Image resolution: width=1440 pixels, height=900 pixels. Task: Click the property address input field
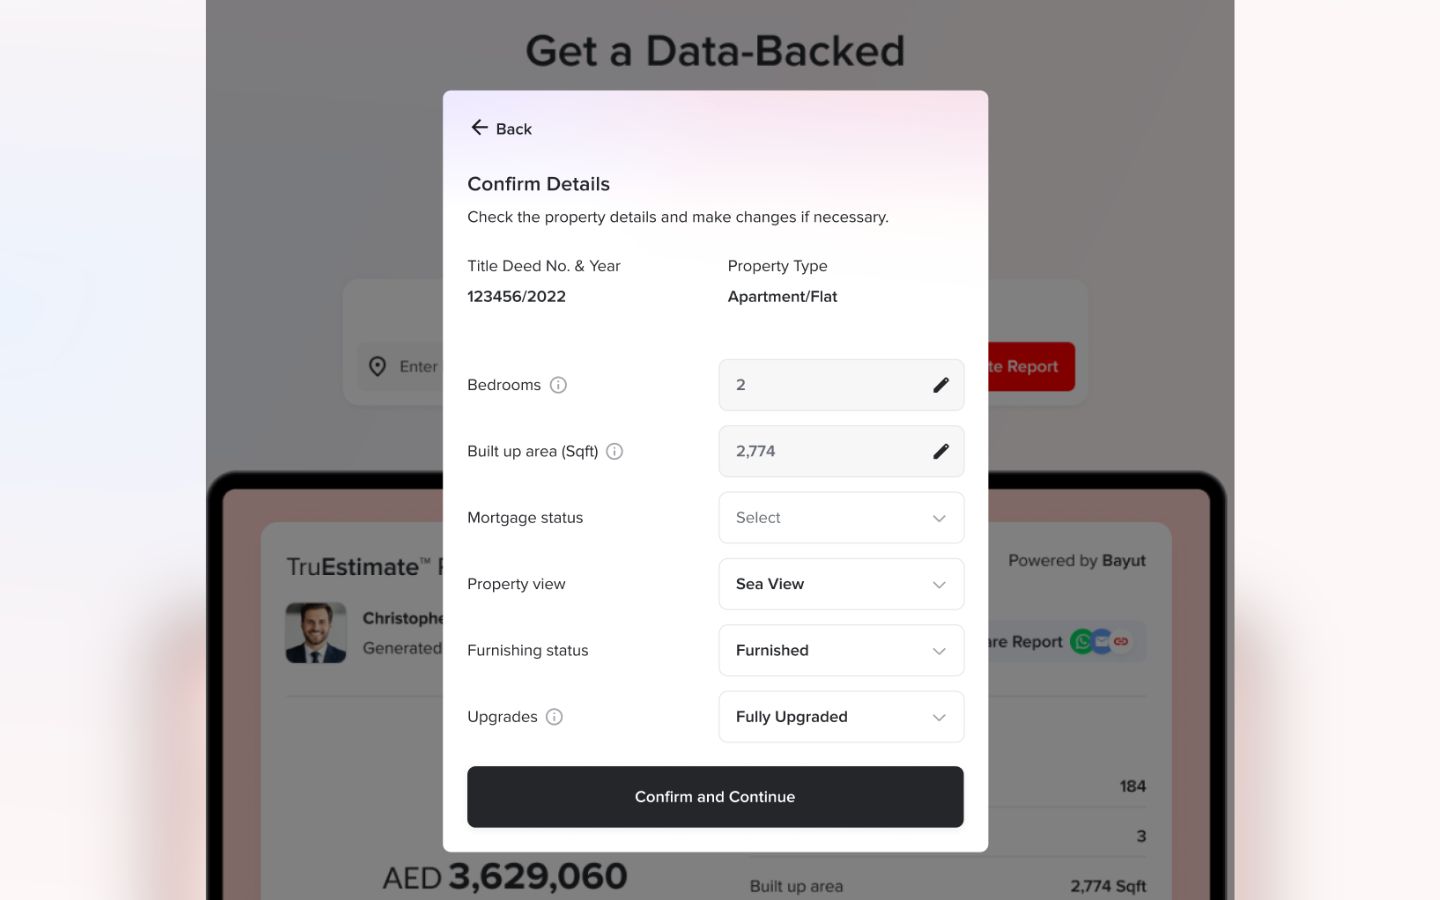click(x=420, y=366)
